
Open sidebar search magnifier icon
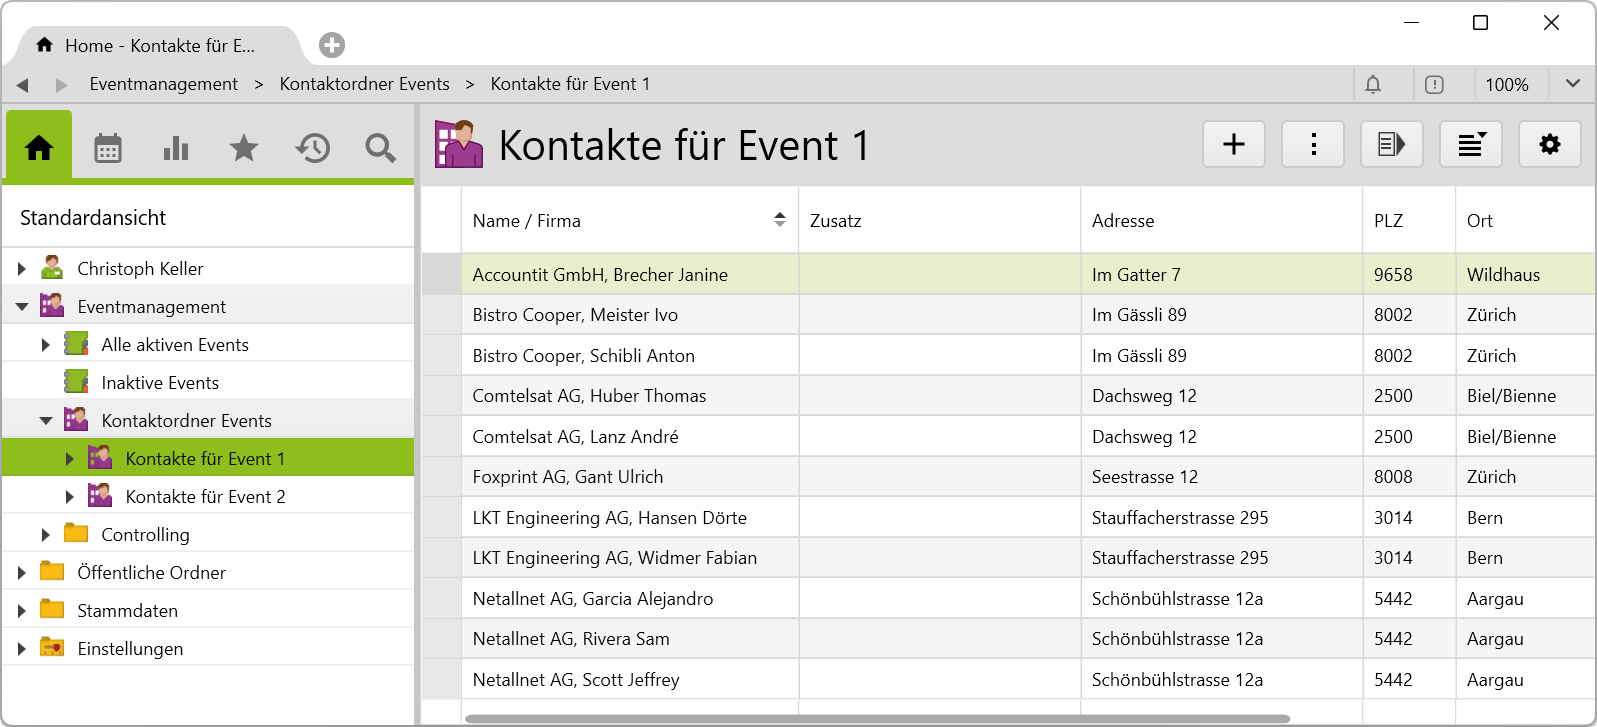coord(380,148)
